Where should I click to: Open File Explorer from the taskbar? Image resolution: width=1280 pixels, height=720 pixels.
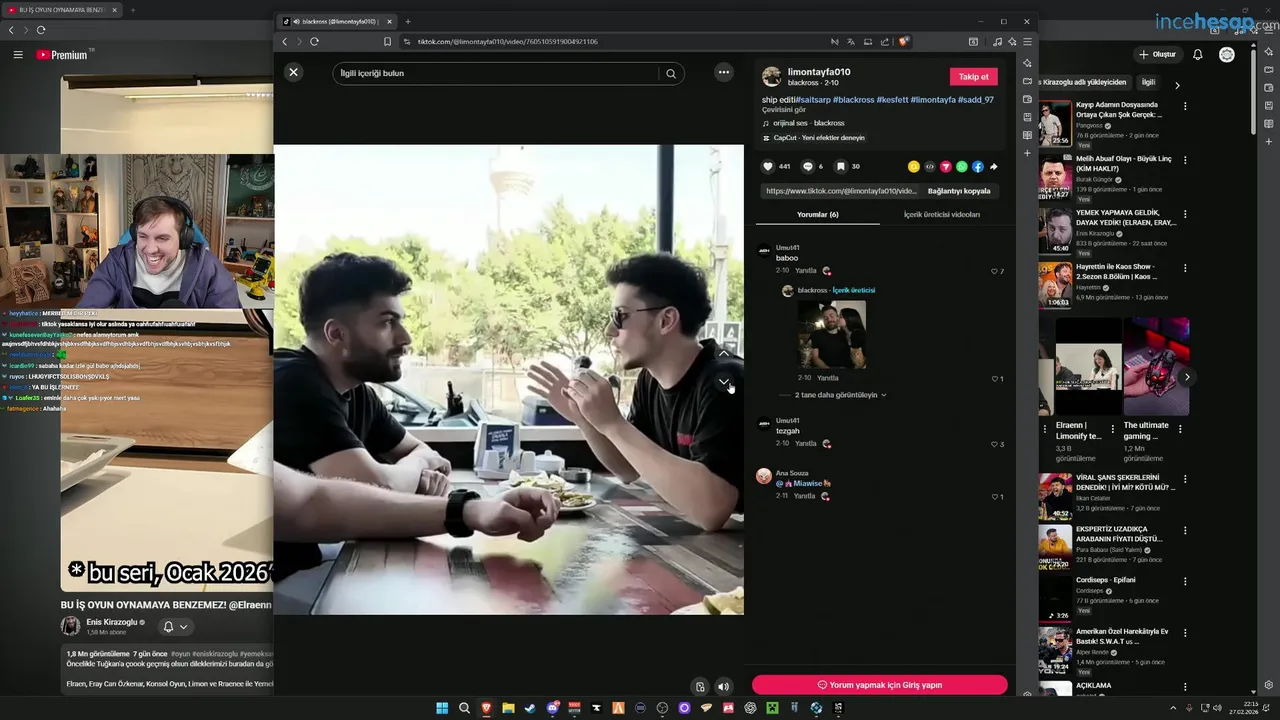[x=508, y=708]
